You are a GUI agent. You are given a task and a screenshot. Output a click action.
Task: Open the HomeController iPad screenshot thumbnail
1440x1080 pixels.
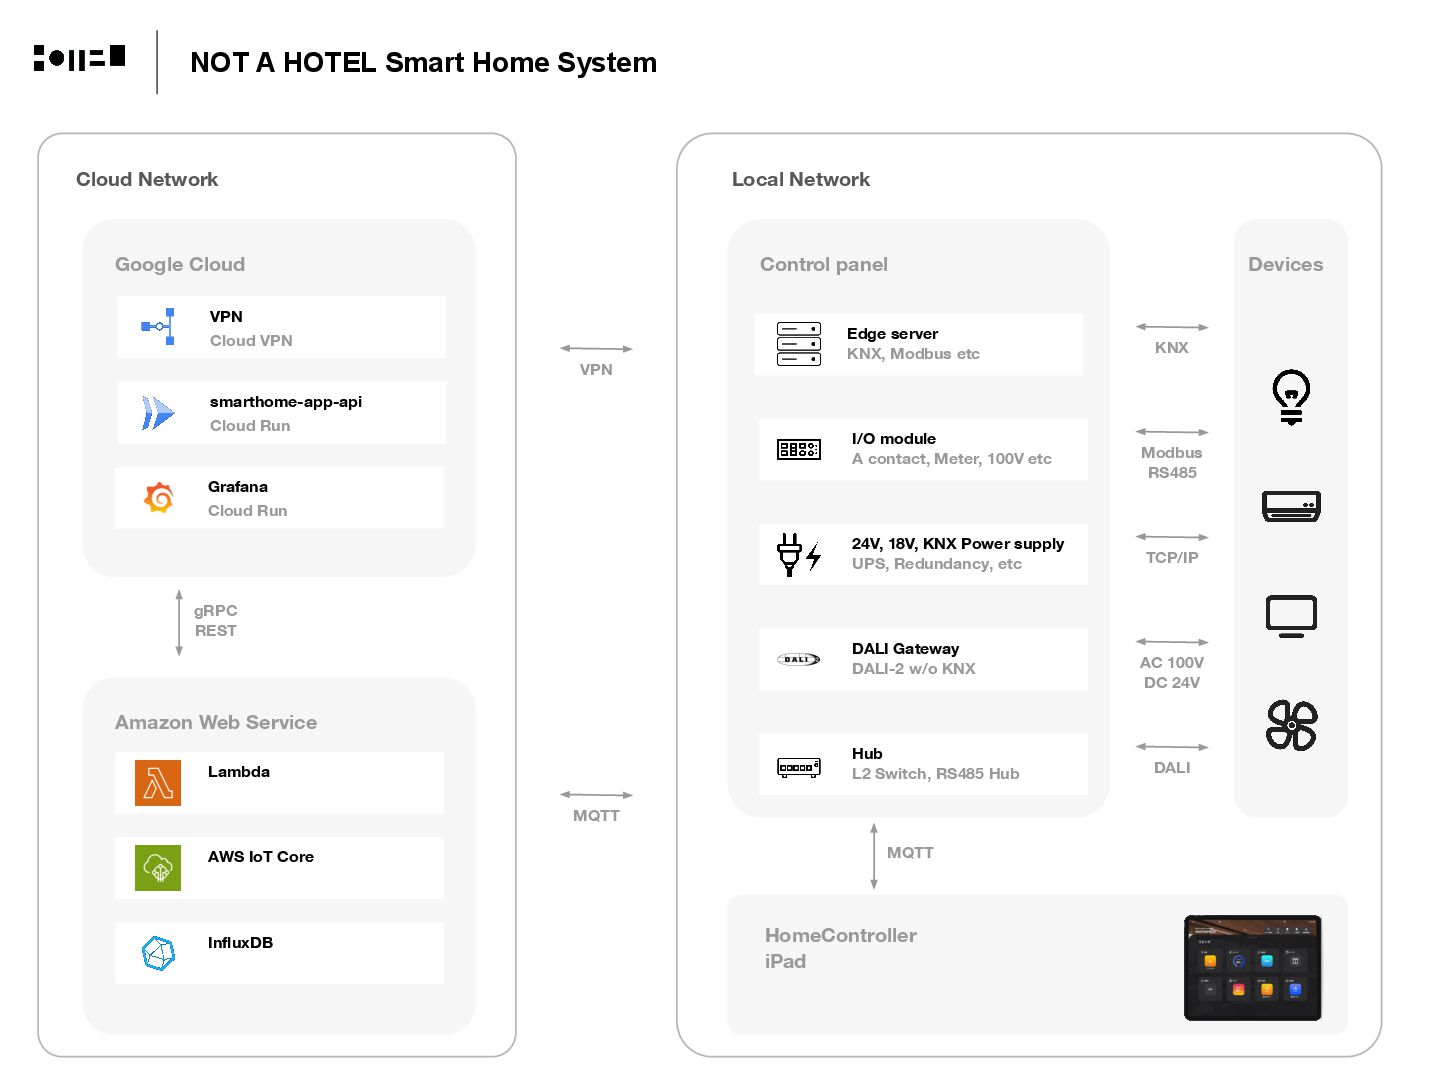pos(1252,967)
